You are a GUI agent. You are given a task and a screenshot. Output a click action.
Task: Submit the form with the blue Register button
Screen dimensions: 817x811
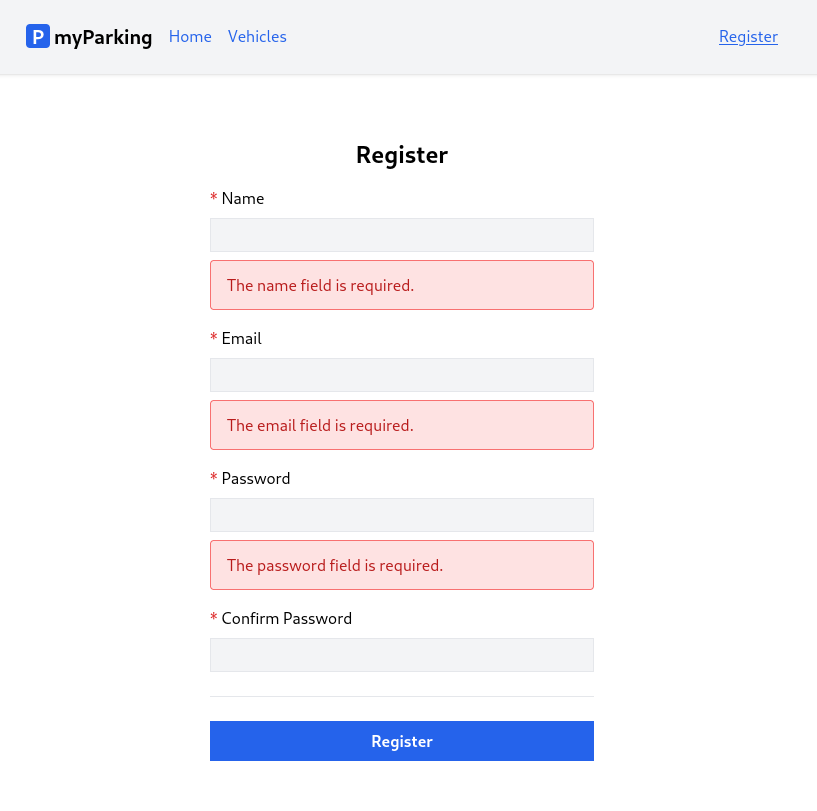402,741
